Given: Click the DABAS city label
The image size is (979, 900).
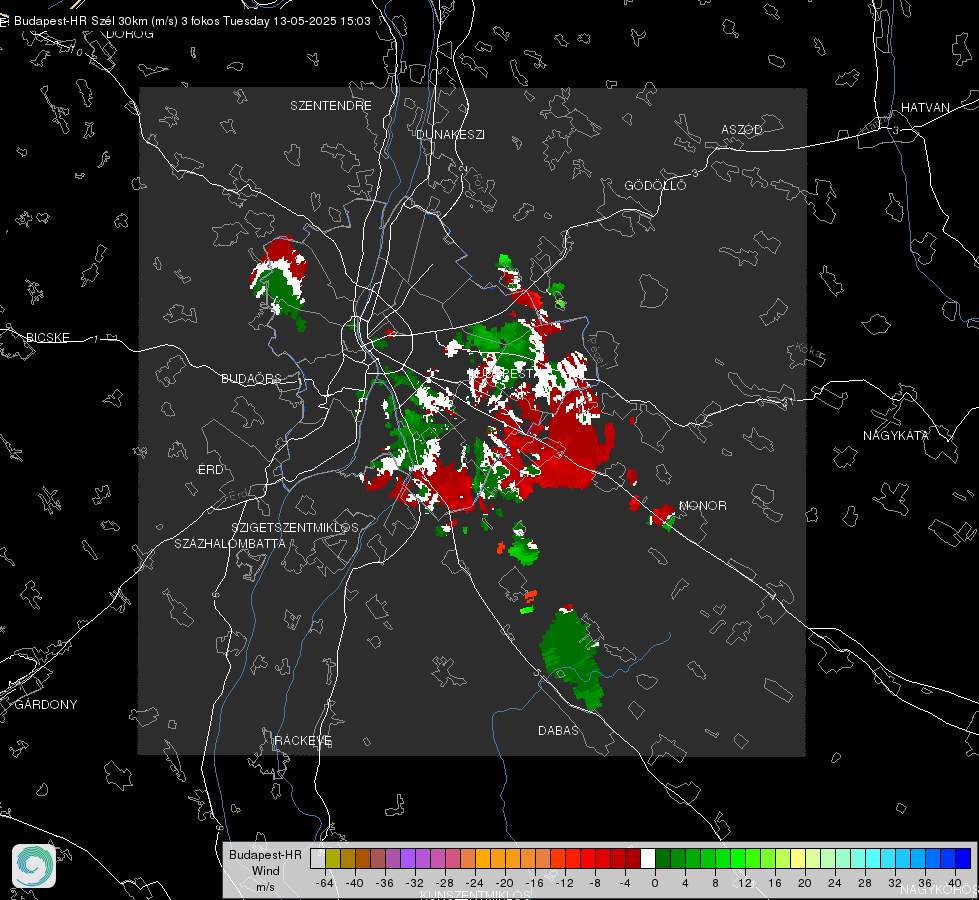Looking at the screenshot, I should click(x=558, y=730).
